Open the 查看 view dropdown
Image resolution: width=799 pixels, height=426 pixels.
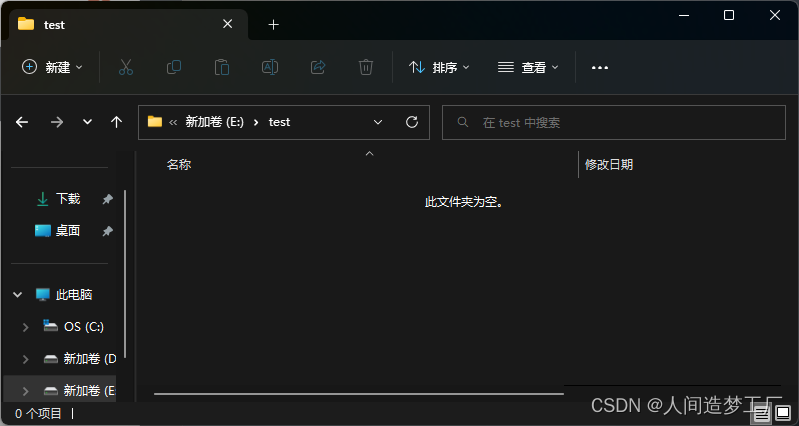pyautogui.click(x=528, y=67)
